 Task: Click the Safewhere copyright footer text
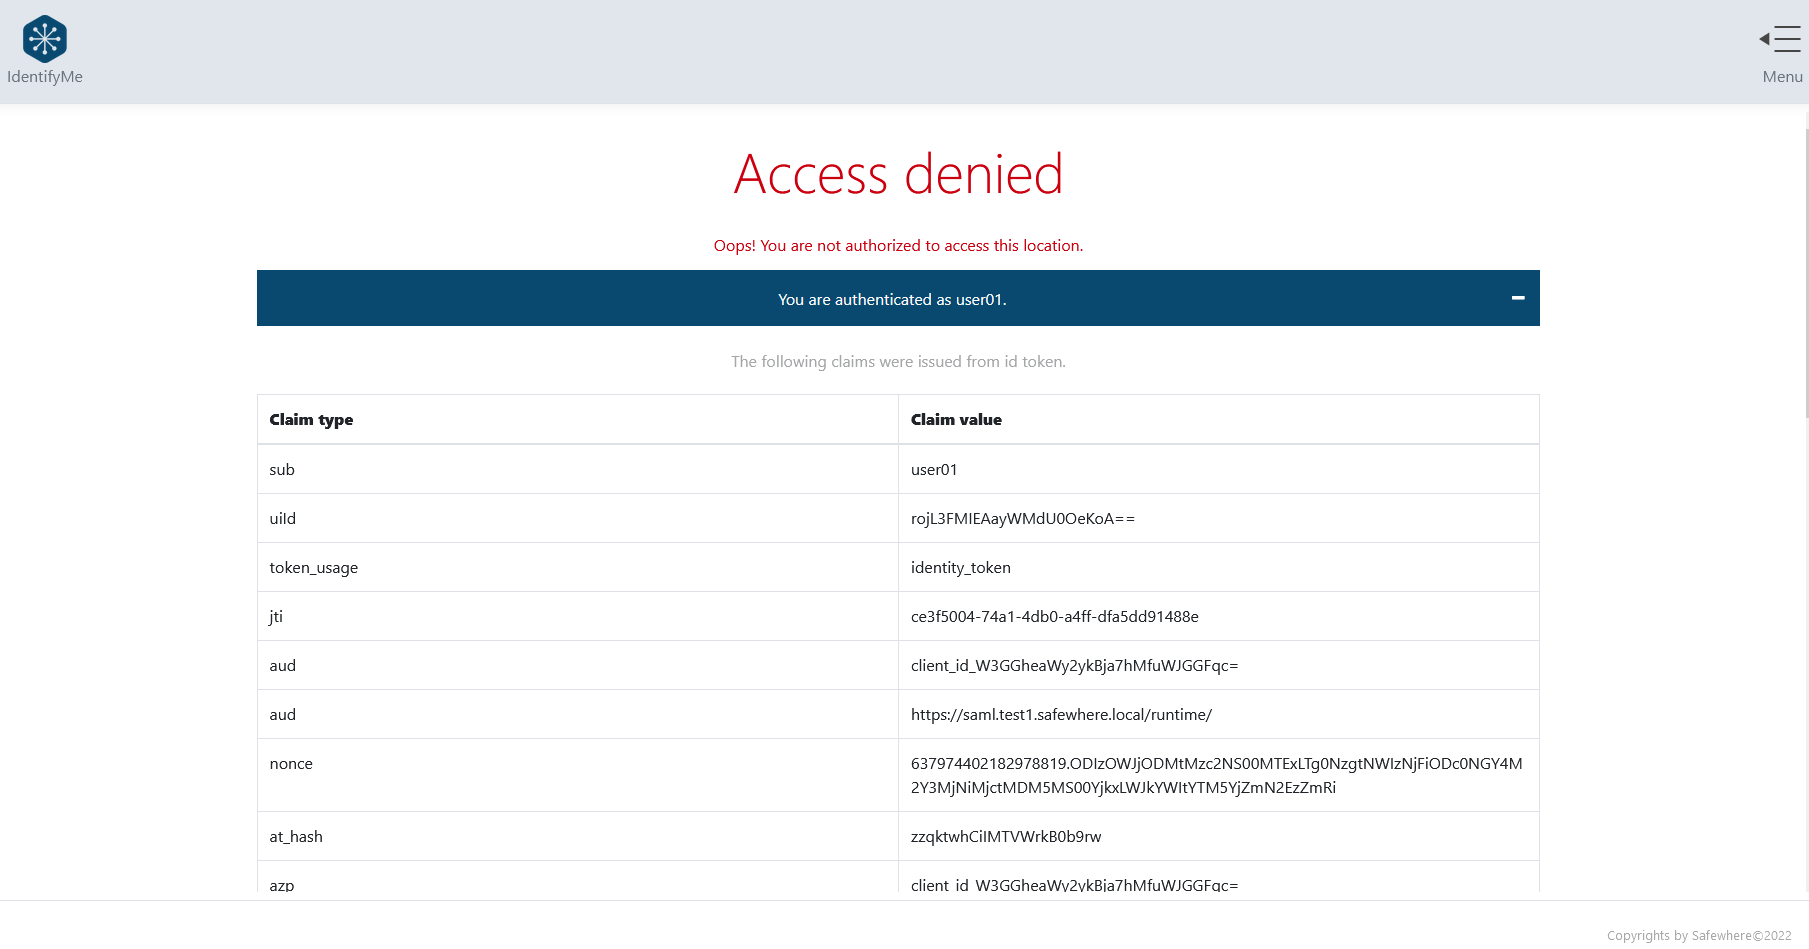pos(1698,936)
